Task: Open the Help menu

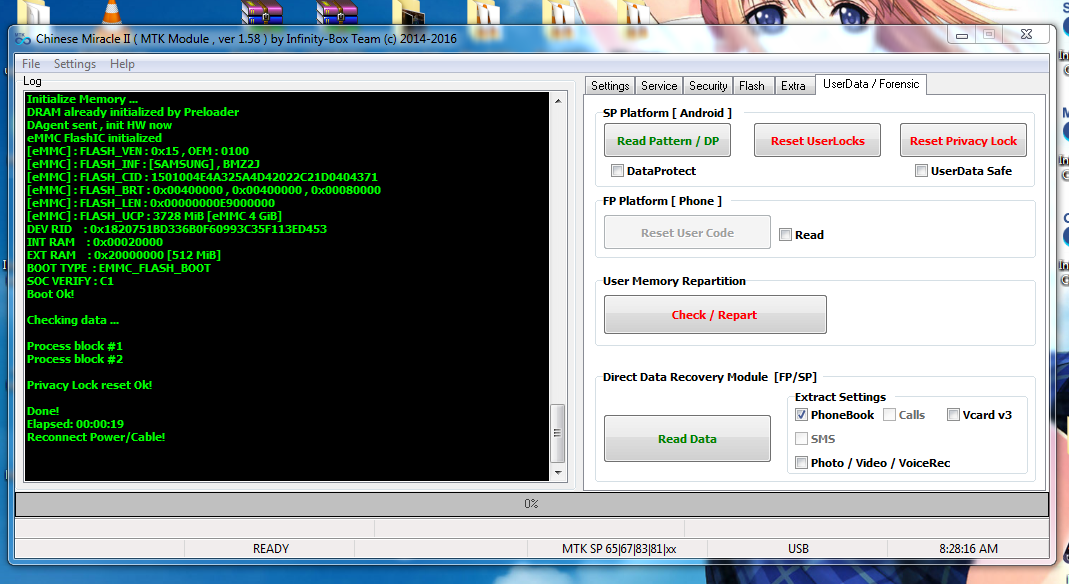Action: point(122,64)
